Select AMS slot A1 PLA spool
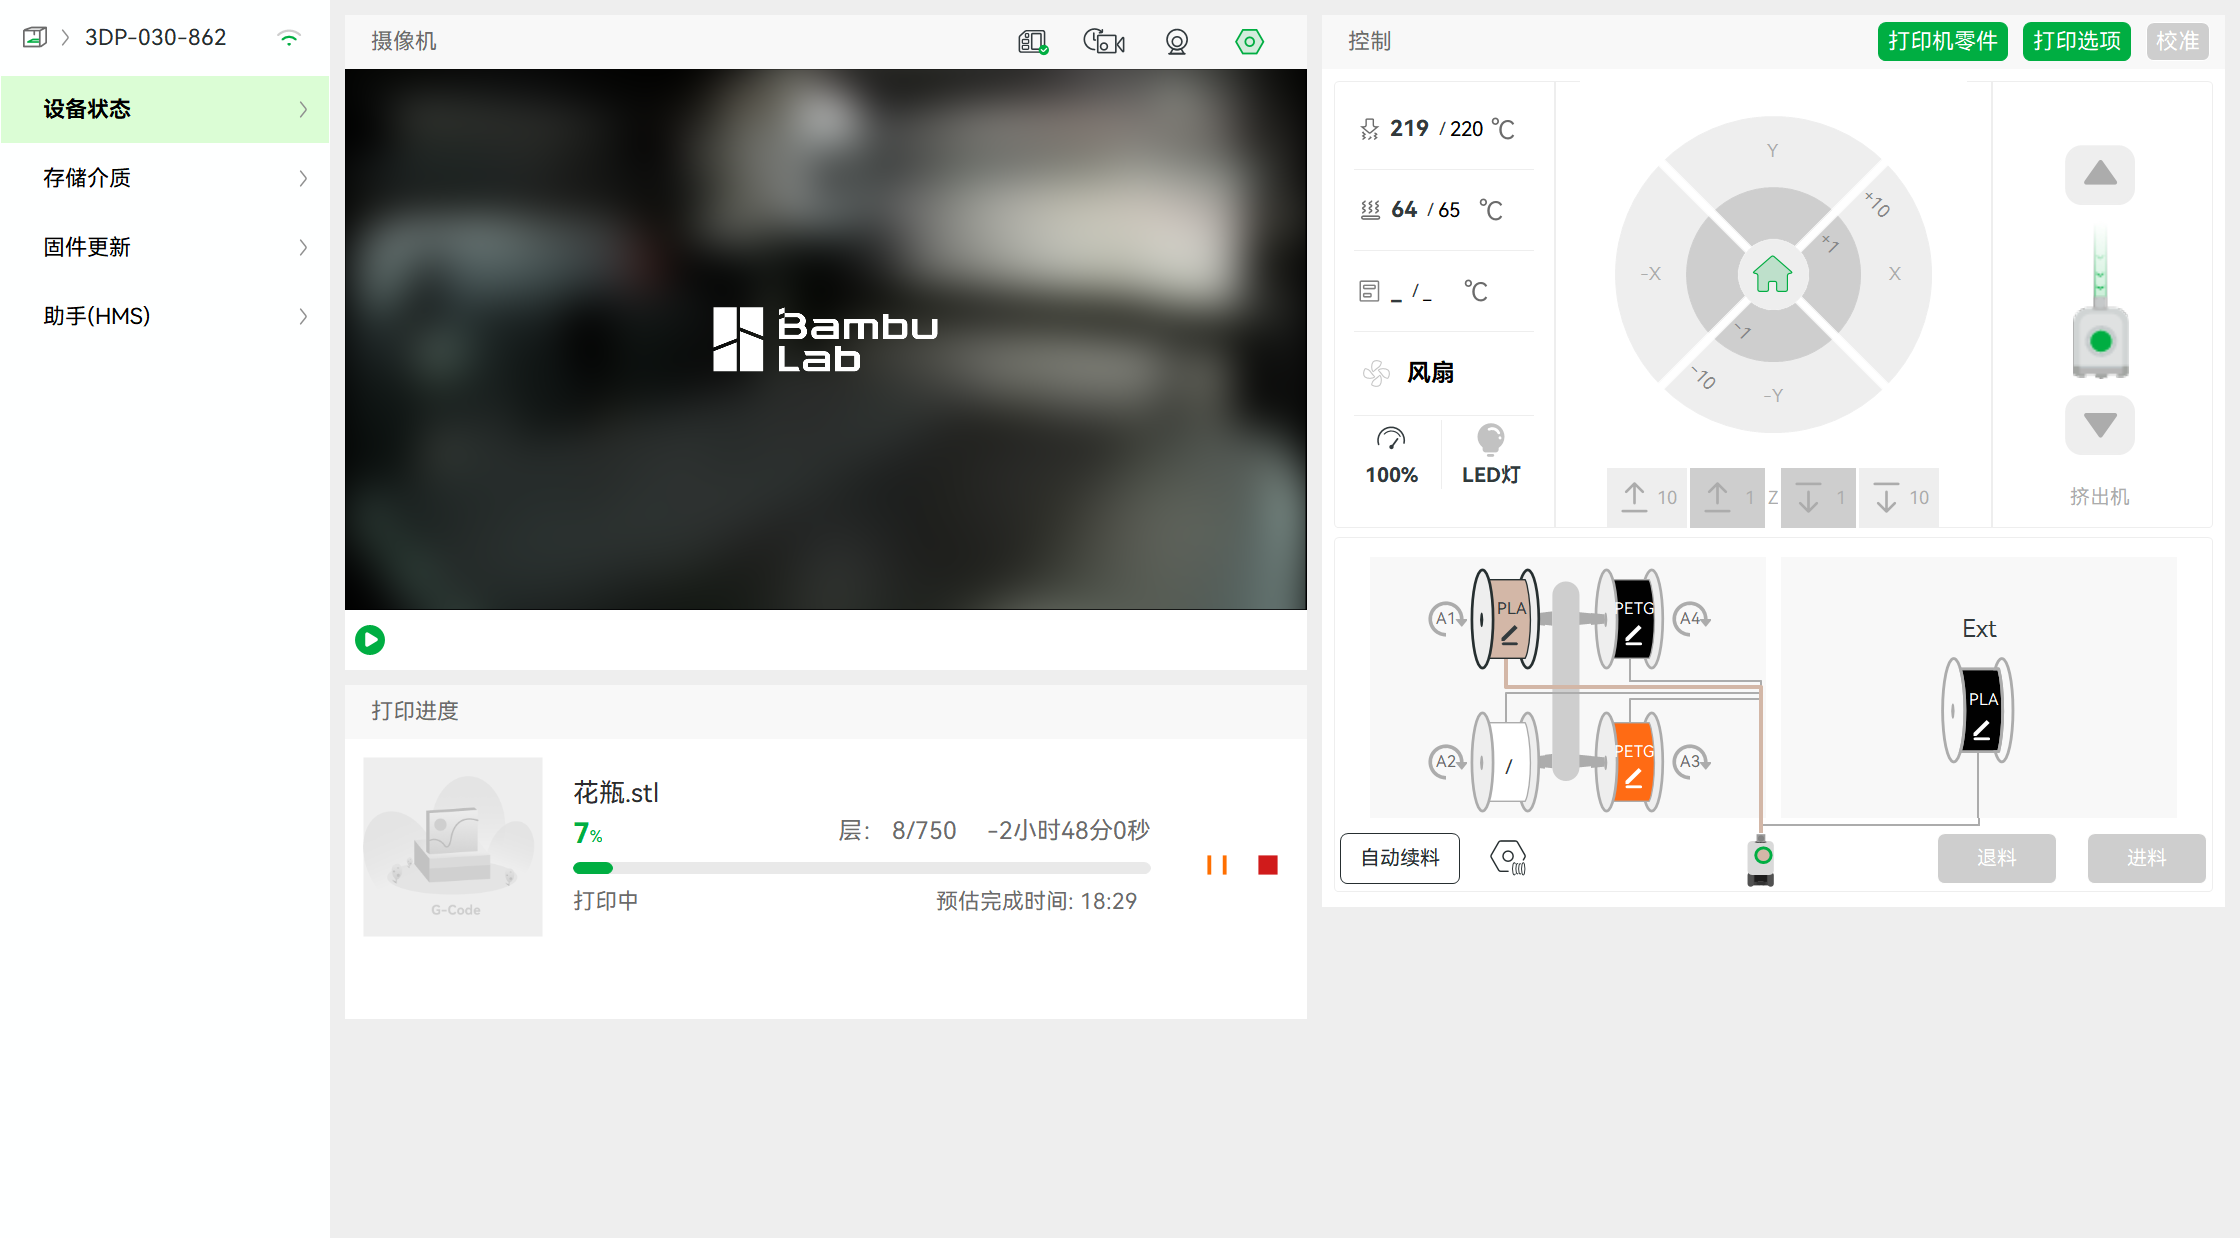The image size is (2240, 1238). point(1506,619)
